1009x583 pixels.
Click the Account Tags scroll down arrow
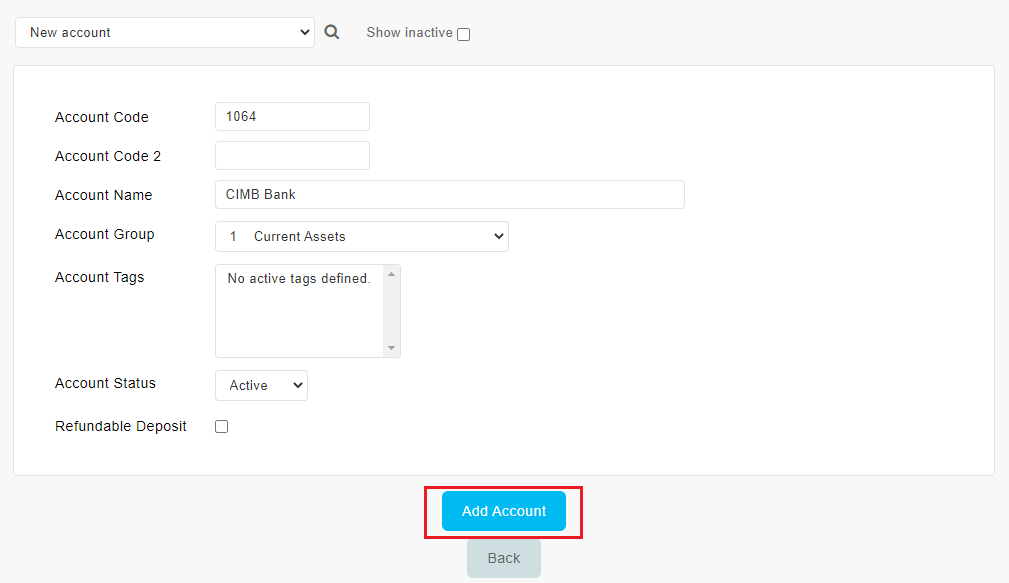pyautogui.click(x=391, y=348)
